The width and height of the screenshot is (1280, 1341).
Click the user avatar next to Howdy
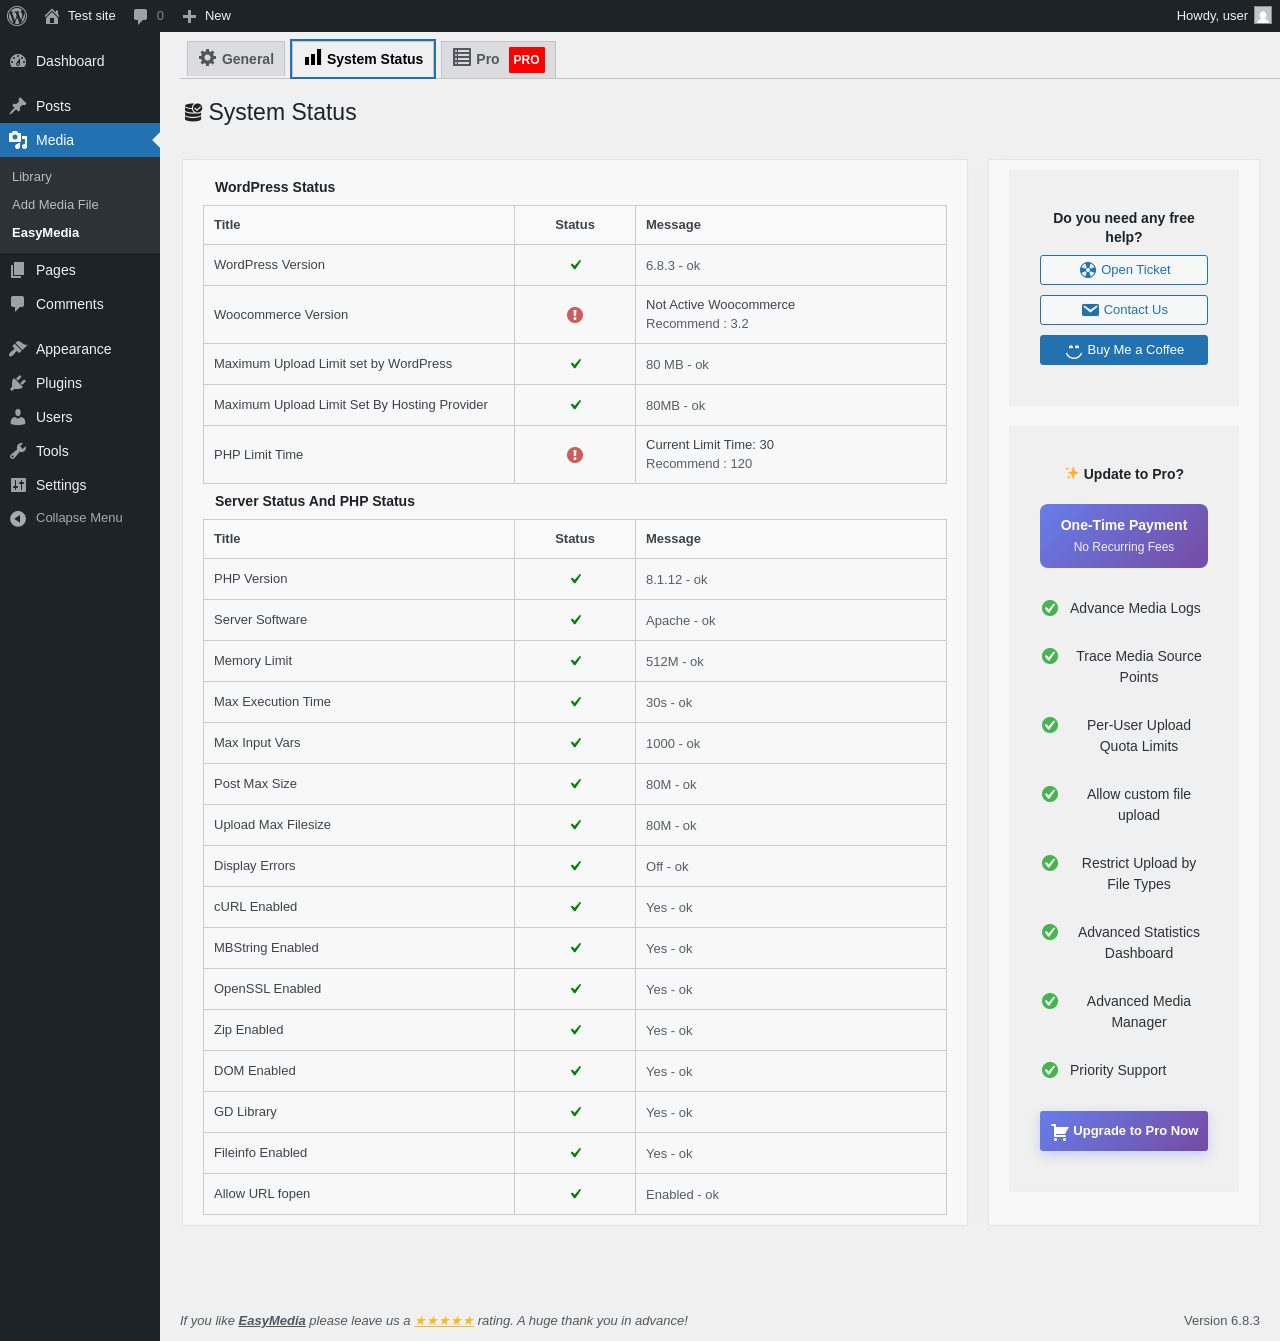pos(1263,16)
